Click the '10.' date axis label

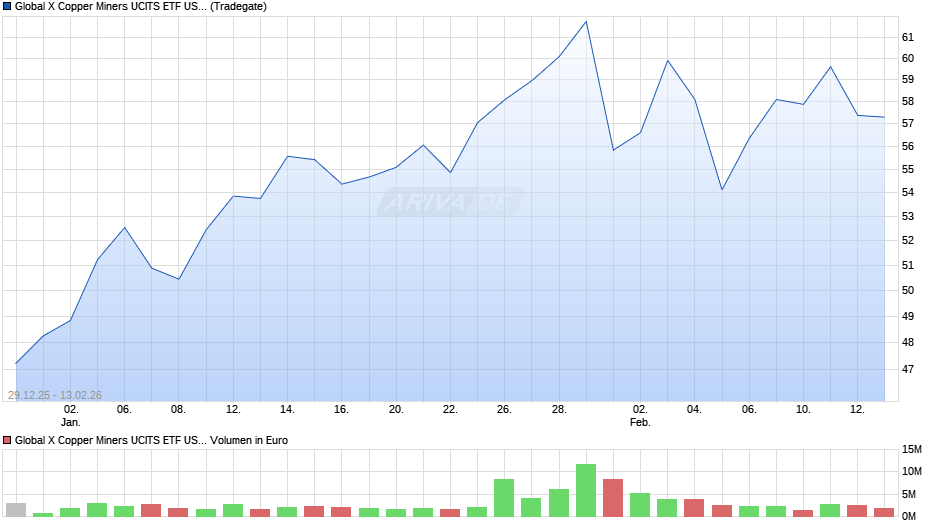click(803, 409)
